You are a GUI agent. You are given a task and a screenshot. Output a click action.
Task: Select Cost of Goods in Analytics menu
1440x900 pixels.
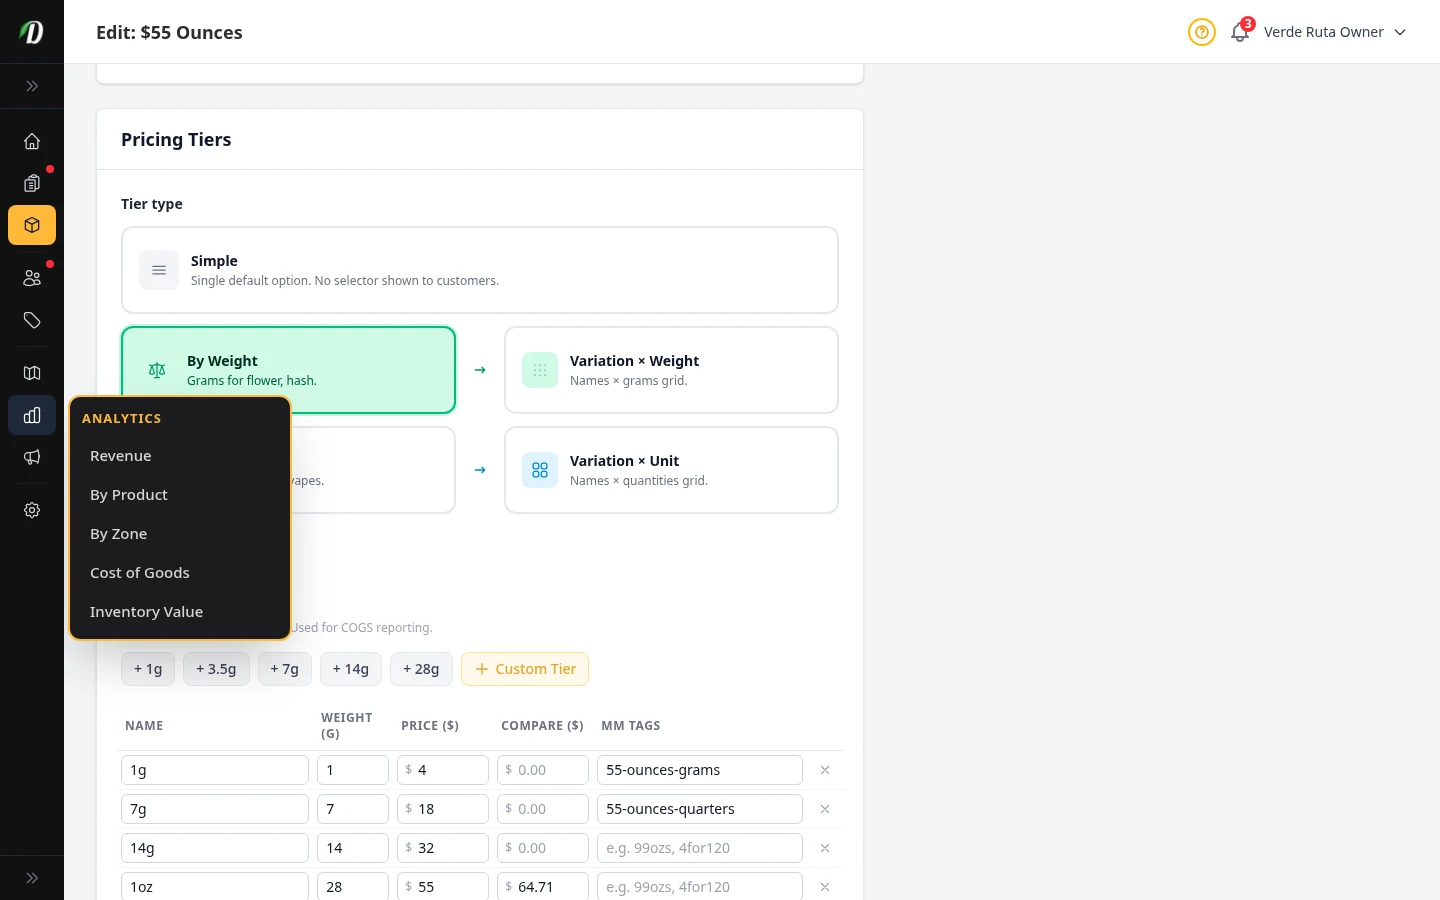(140, 572)
